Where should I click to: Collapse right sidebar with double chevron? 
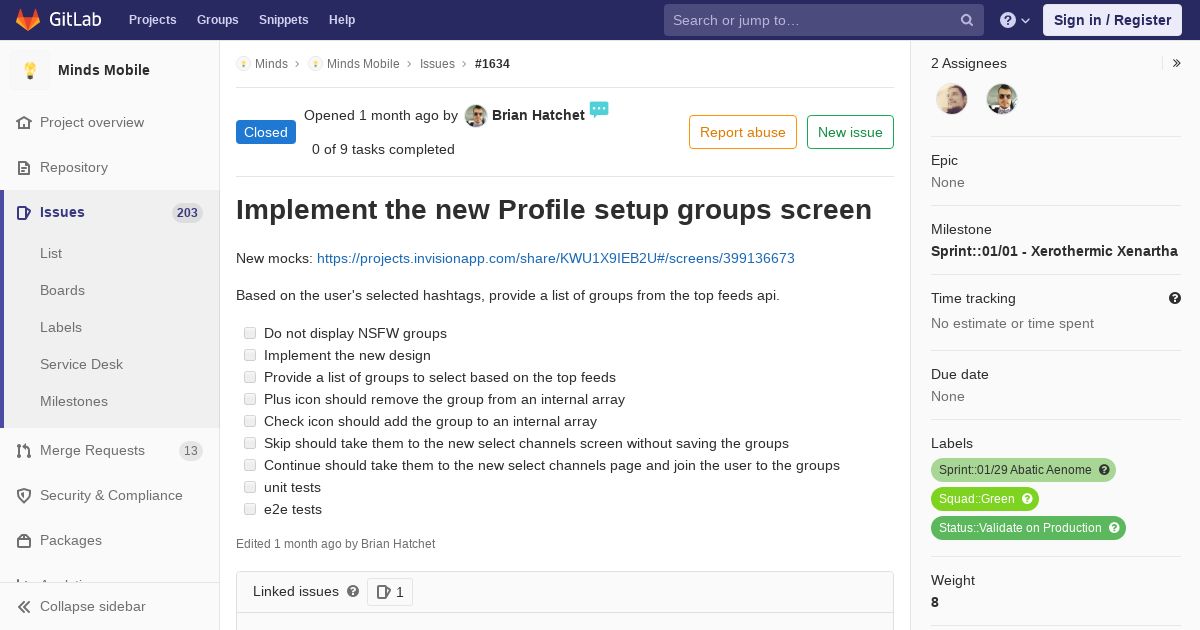click(1177, 63)
